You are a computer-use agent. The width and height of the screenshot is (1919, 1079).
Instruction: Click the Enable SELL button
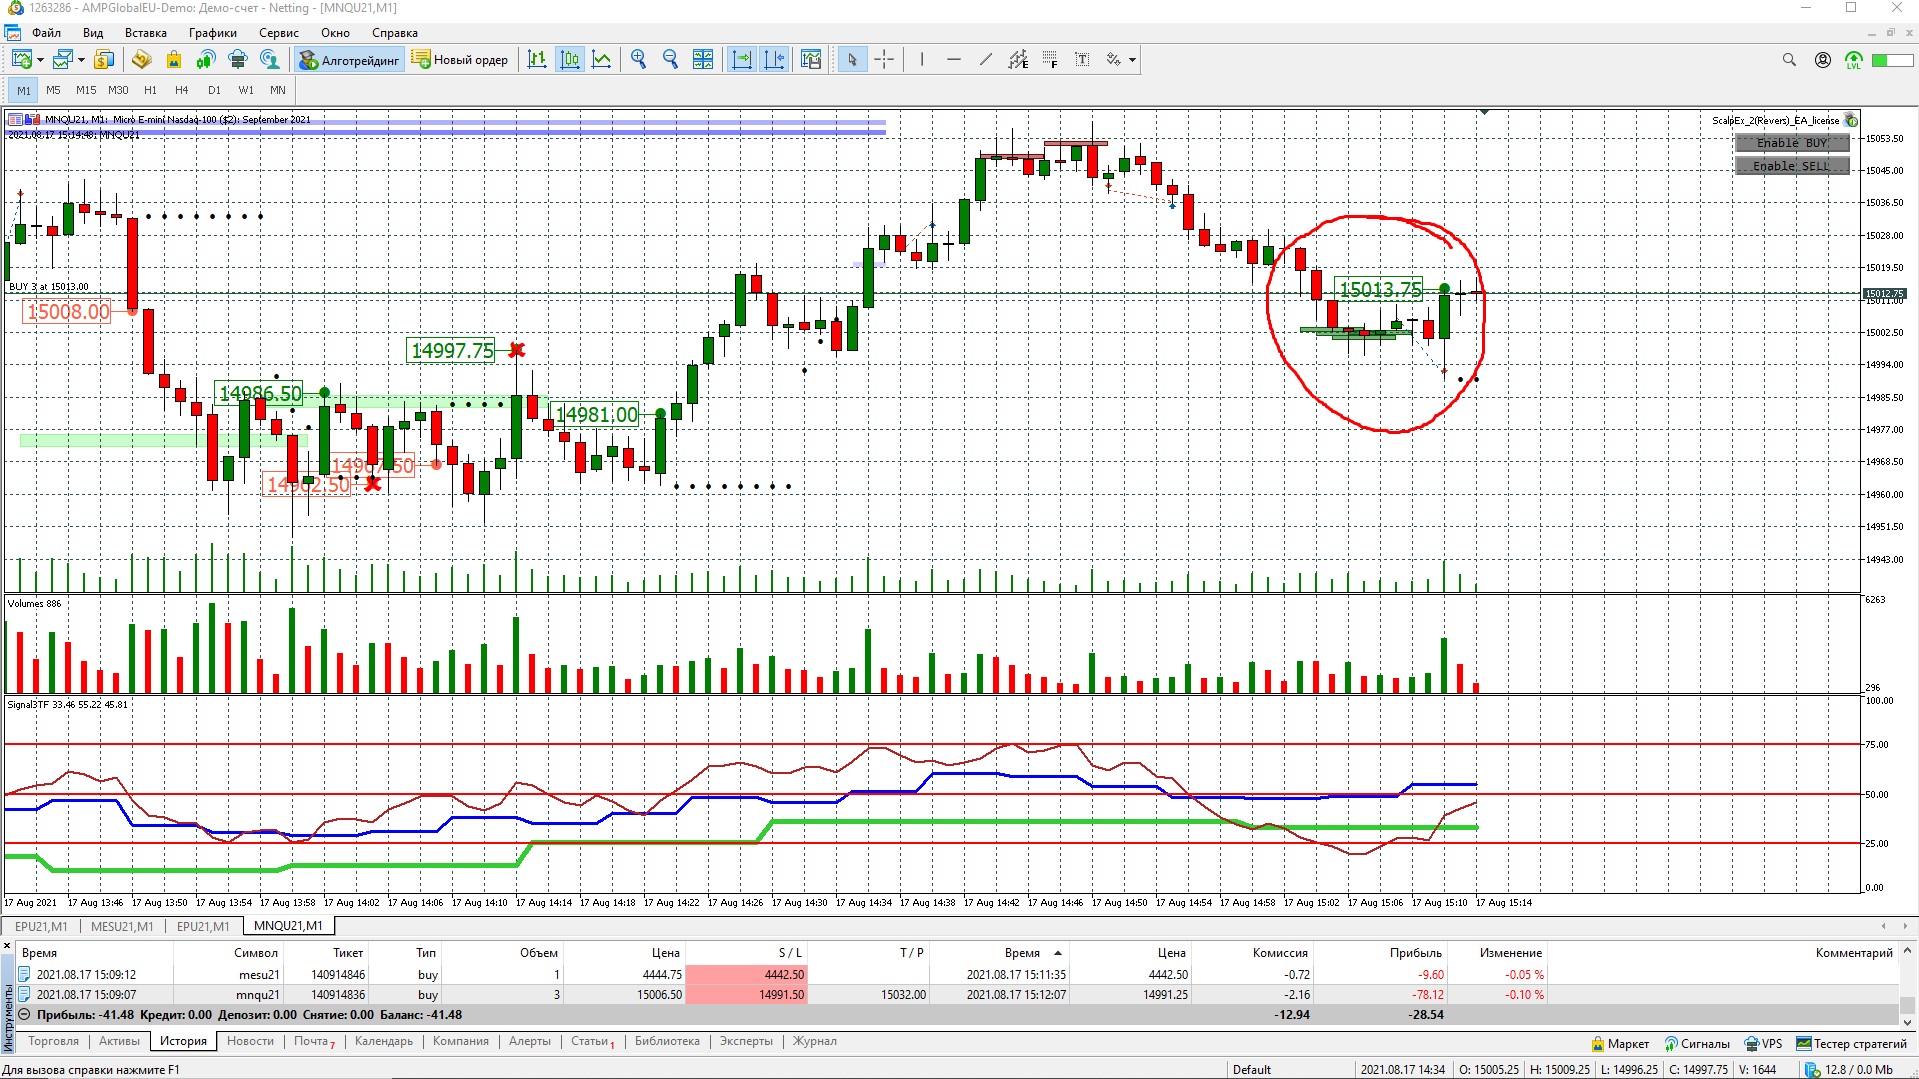pyautogui.click(x=1792, y=166)
